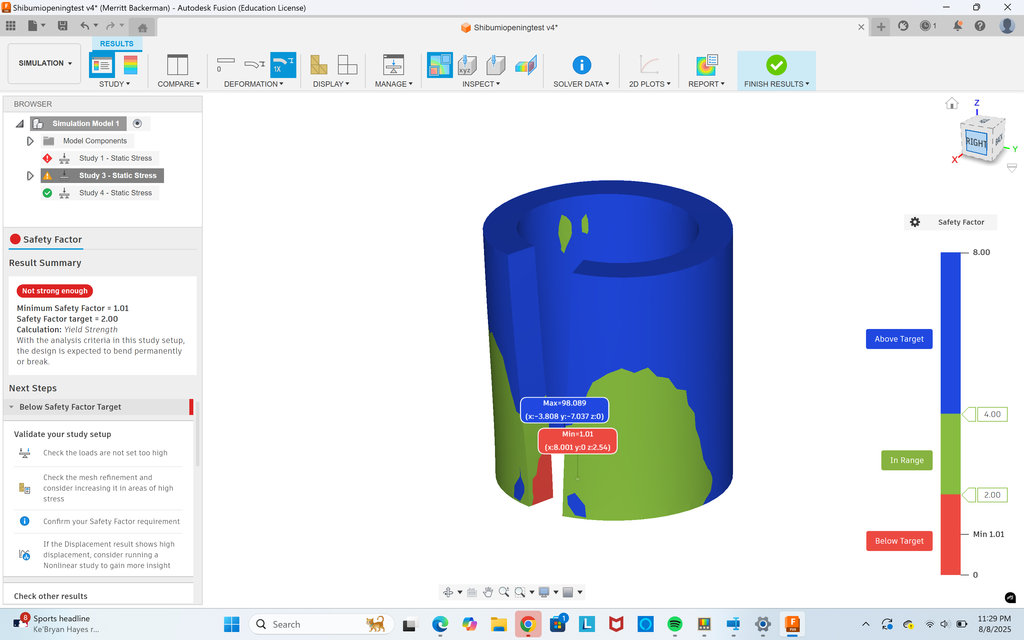
Task: Open the INSPECT dropdown menu
Action: [481, 84]
